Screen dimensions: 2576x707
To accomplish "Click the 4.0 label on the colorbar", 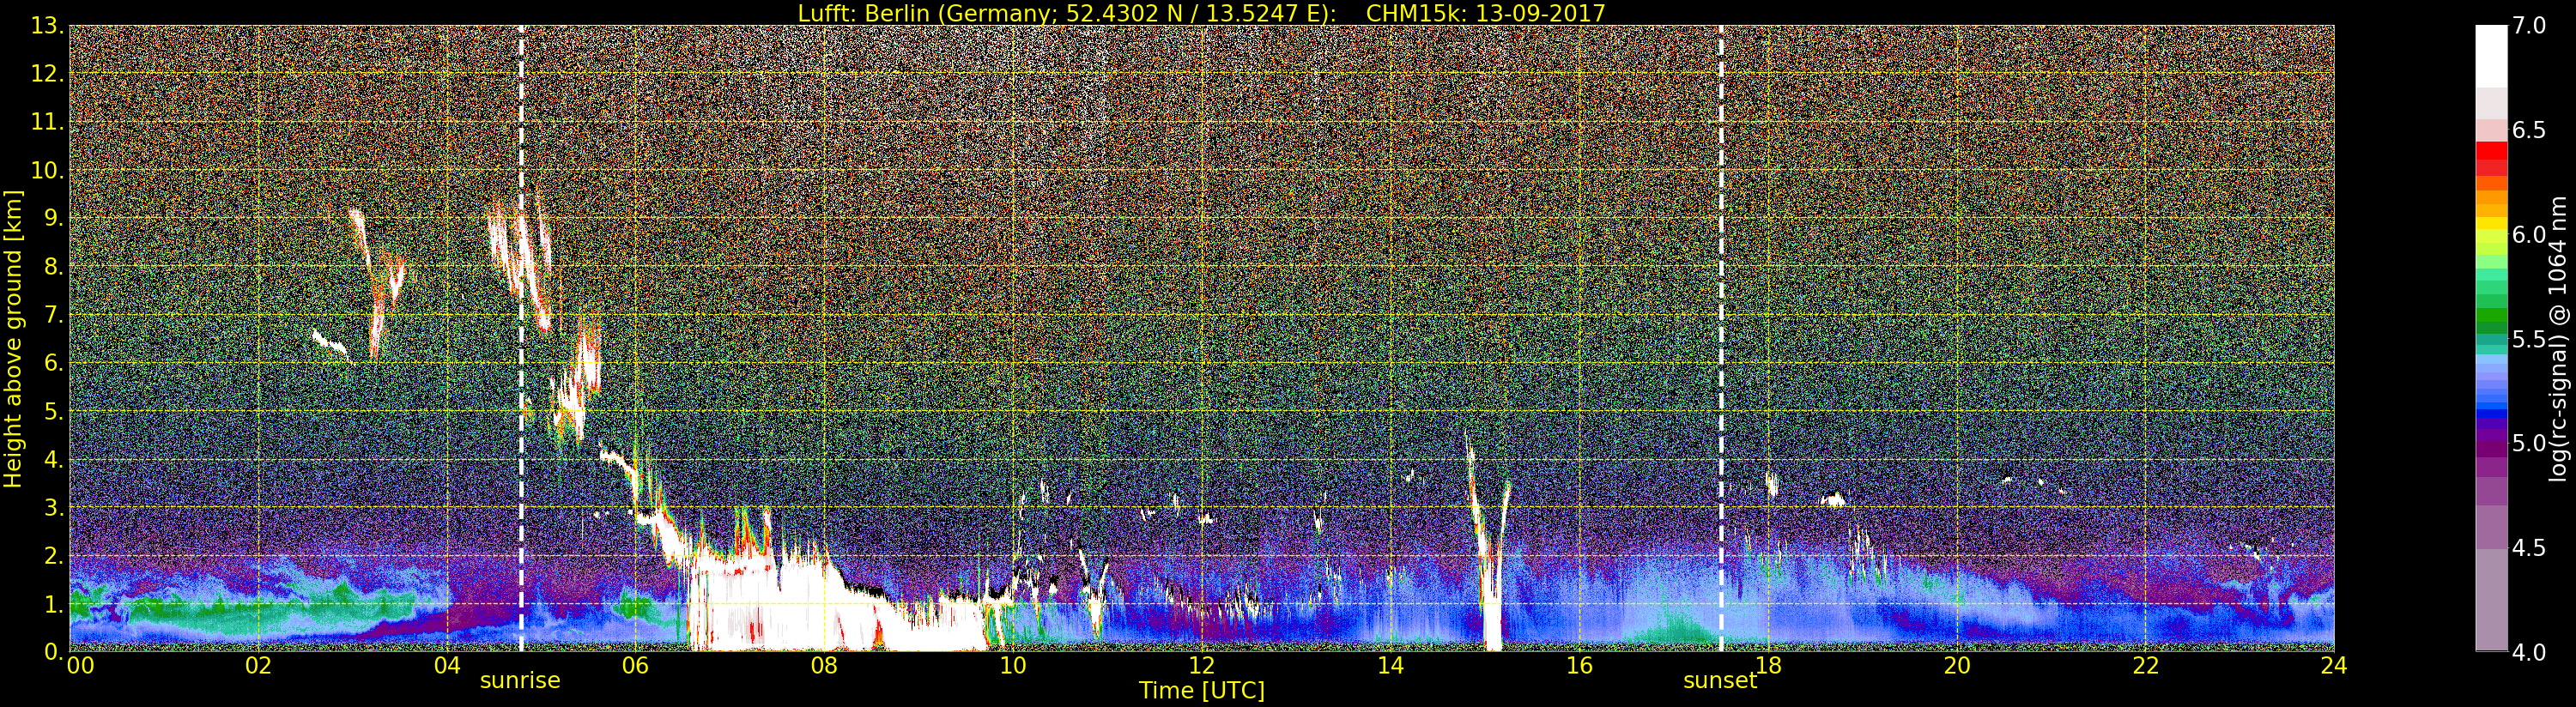I will point(2529,652).
